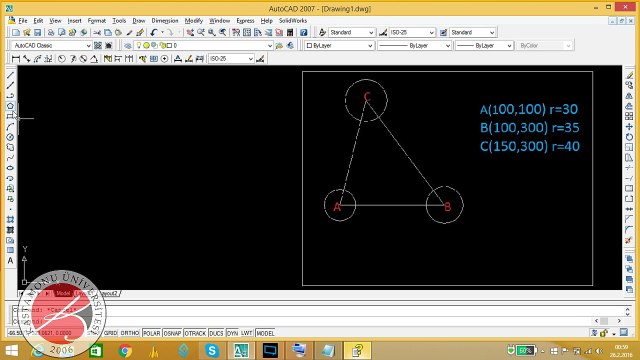Select the Rotate tool in Modify toolbar
Viewport: 640px width, 360px height.
pyautogui.click(x=629, y=137)
